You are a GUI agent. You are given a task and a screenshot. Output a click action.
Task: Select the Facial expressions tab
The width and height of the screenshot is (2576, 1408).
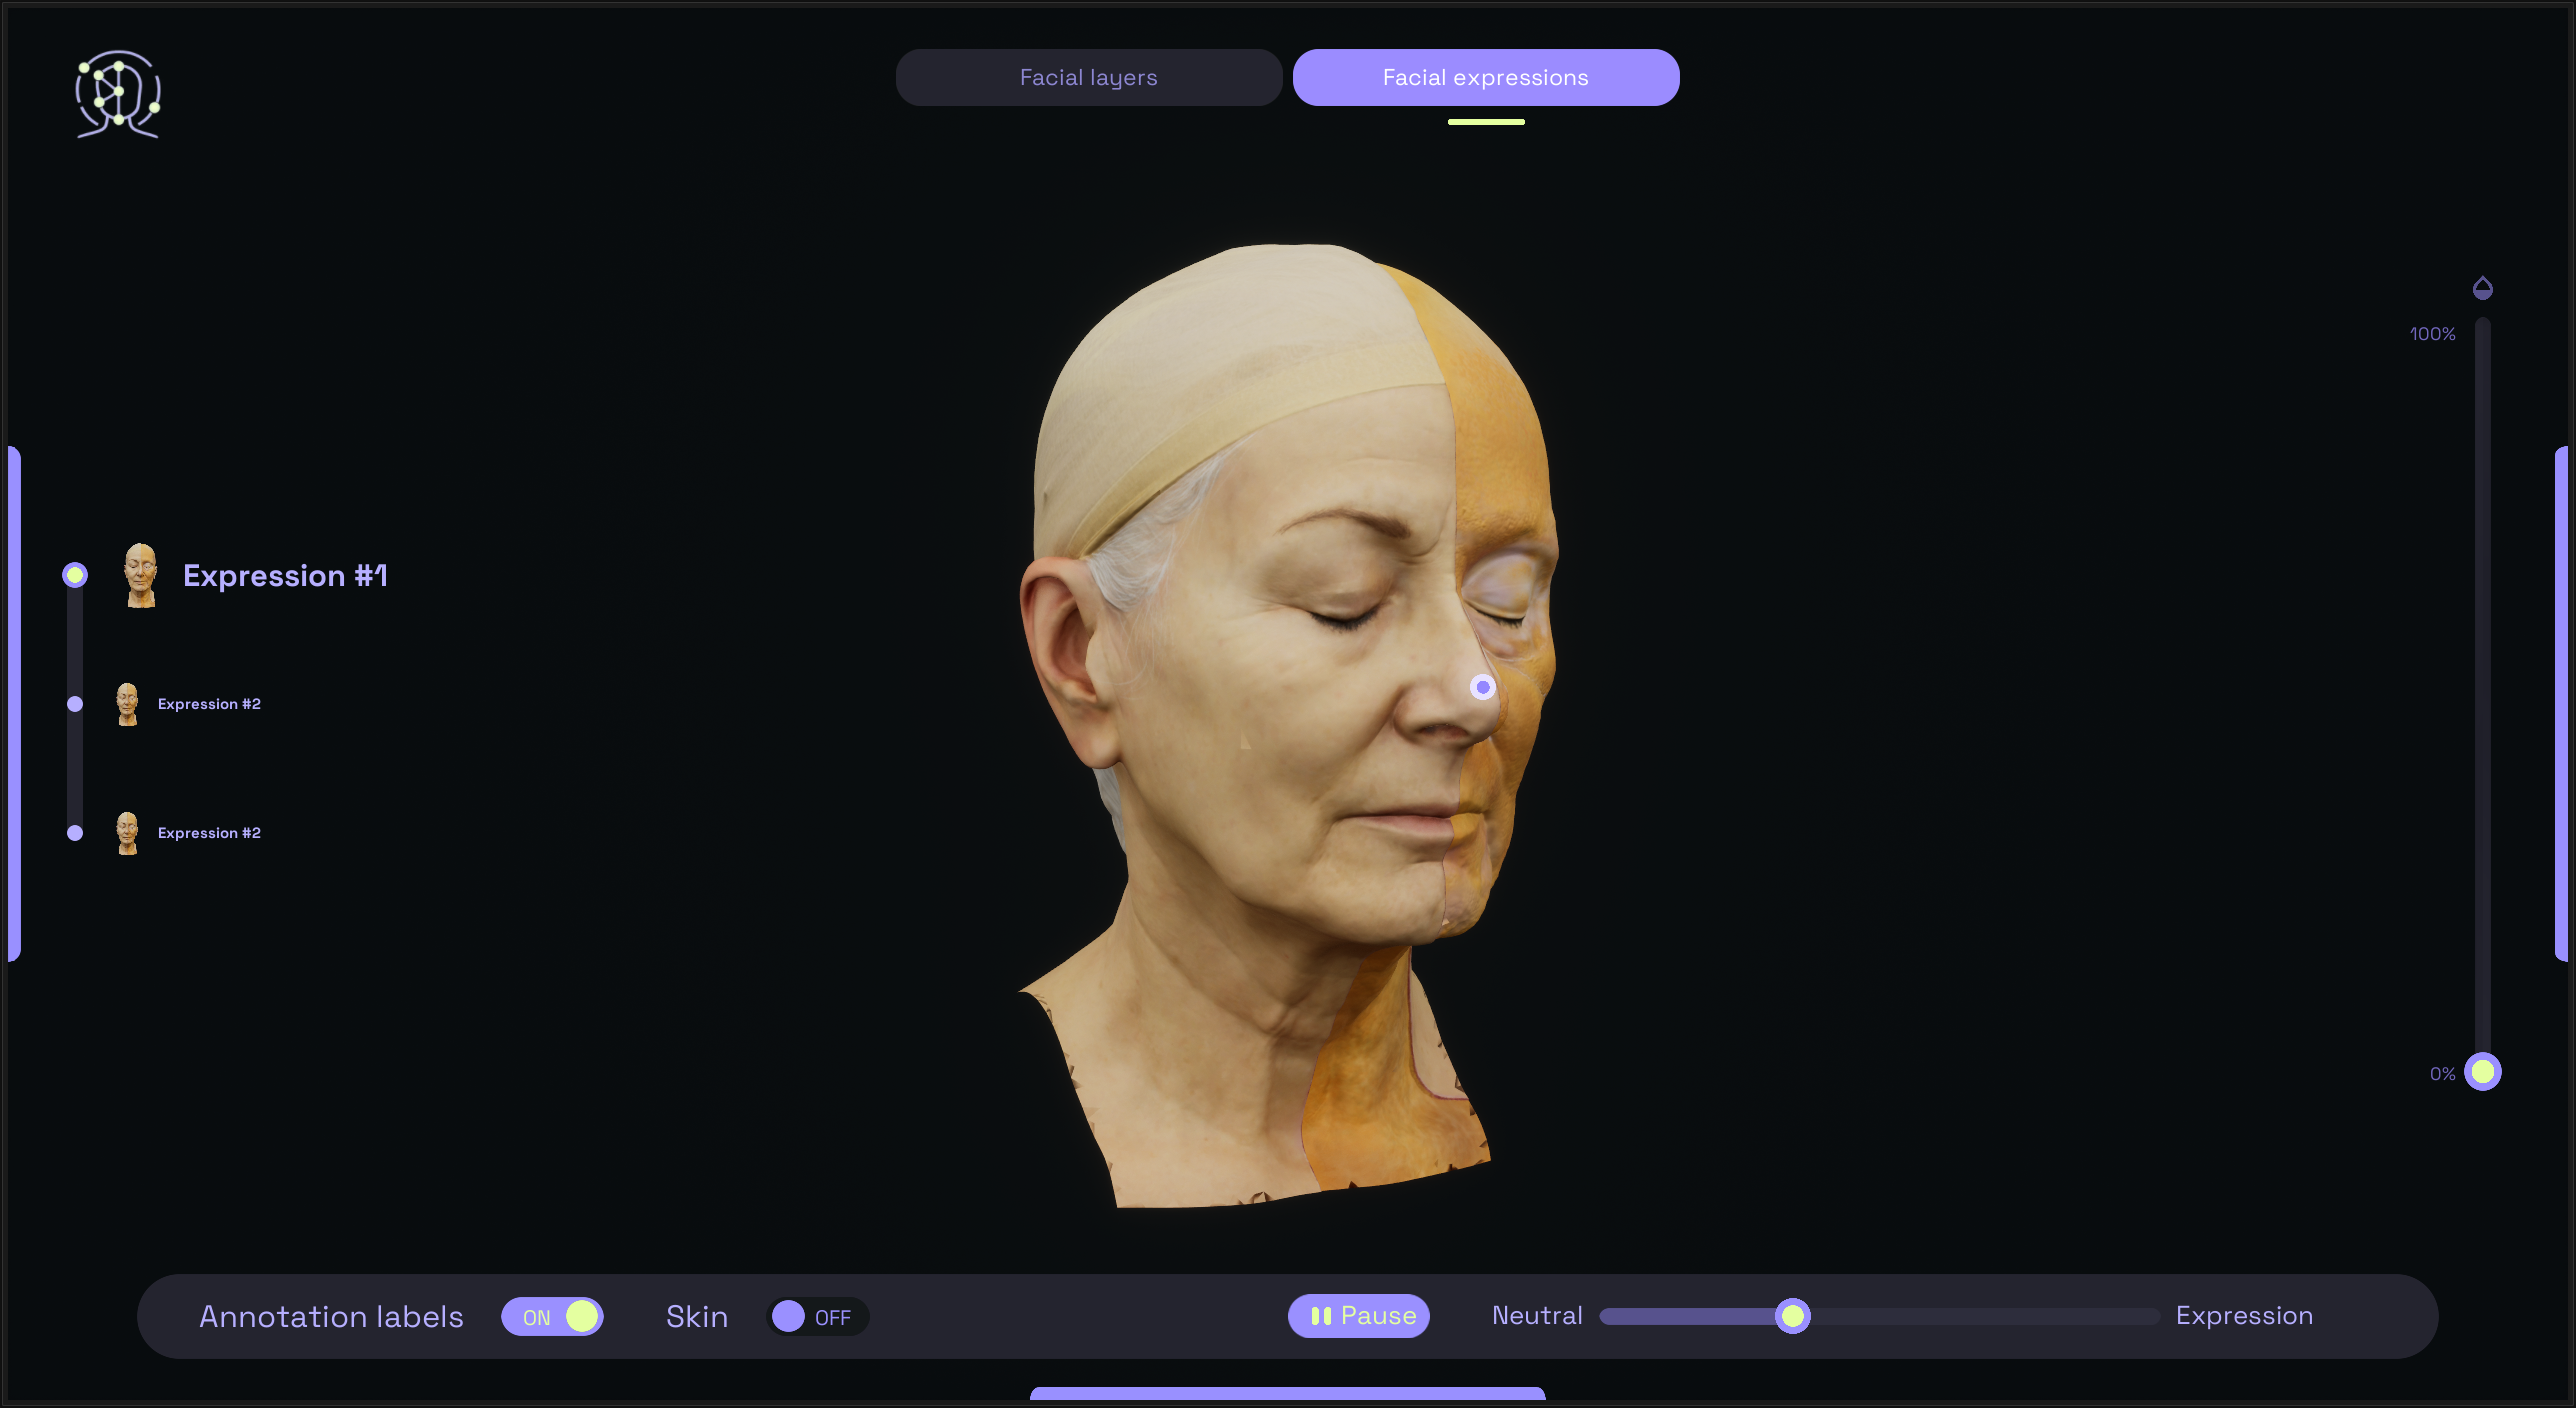click(1485, 77)
